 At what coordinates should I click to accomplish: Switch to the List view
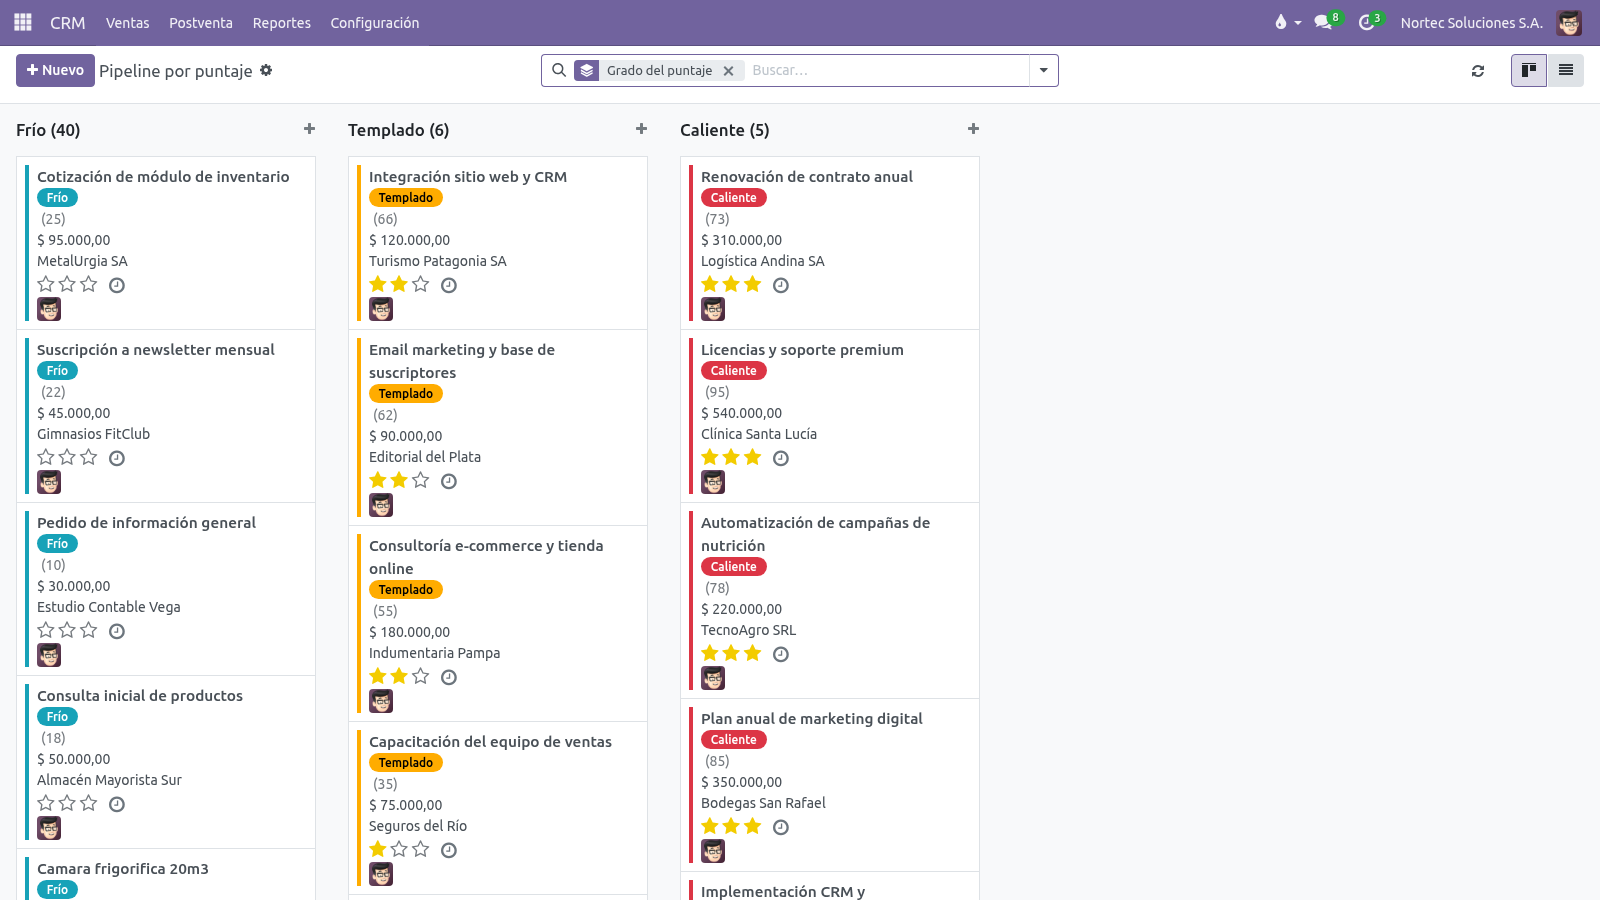(1565, 70)
